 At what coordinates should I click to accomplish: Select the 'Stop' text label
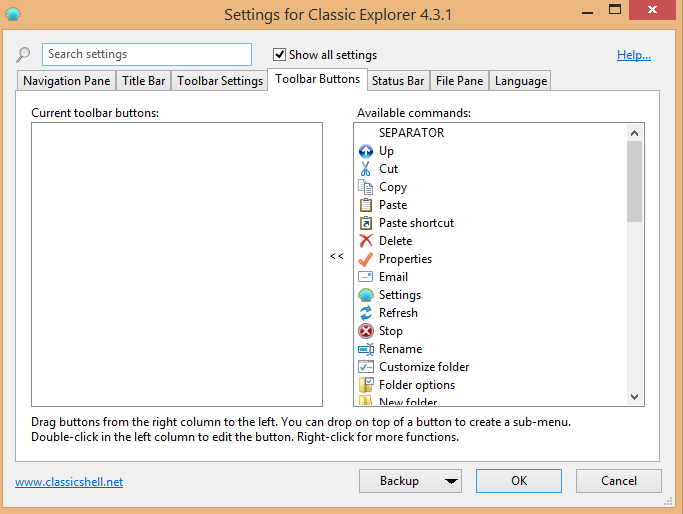[391, 331]
